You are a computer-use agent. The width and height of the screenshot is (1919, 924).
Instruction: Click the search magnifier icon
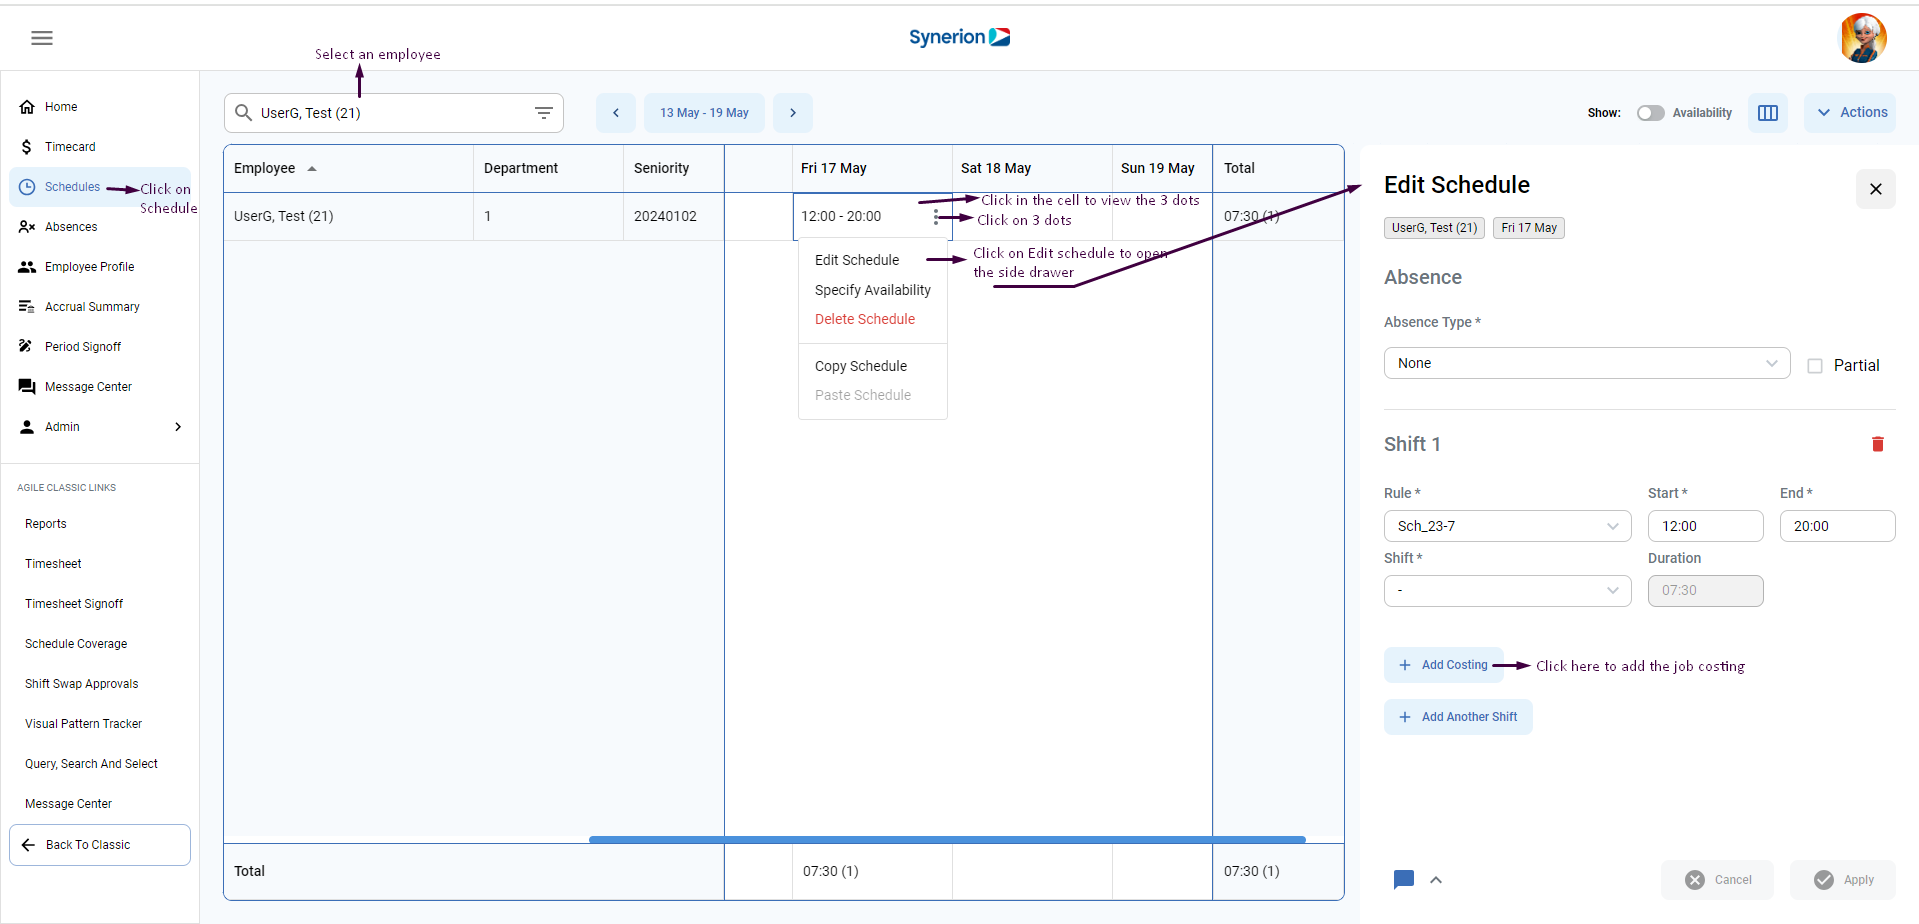coord(243,113)
